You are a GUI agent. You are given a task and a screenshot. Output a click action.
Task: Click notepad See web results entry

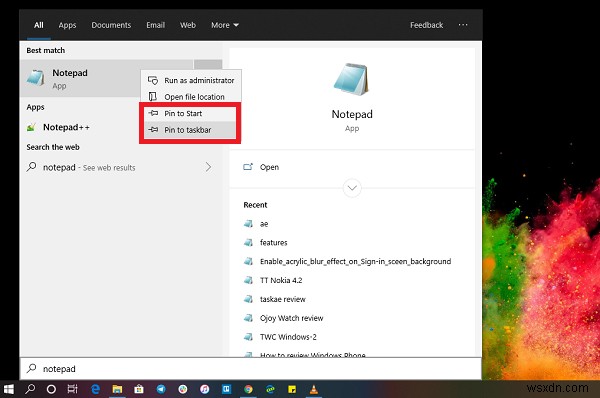point(121,167)
